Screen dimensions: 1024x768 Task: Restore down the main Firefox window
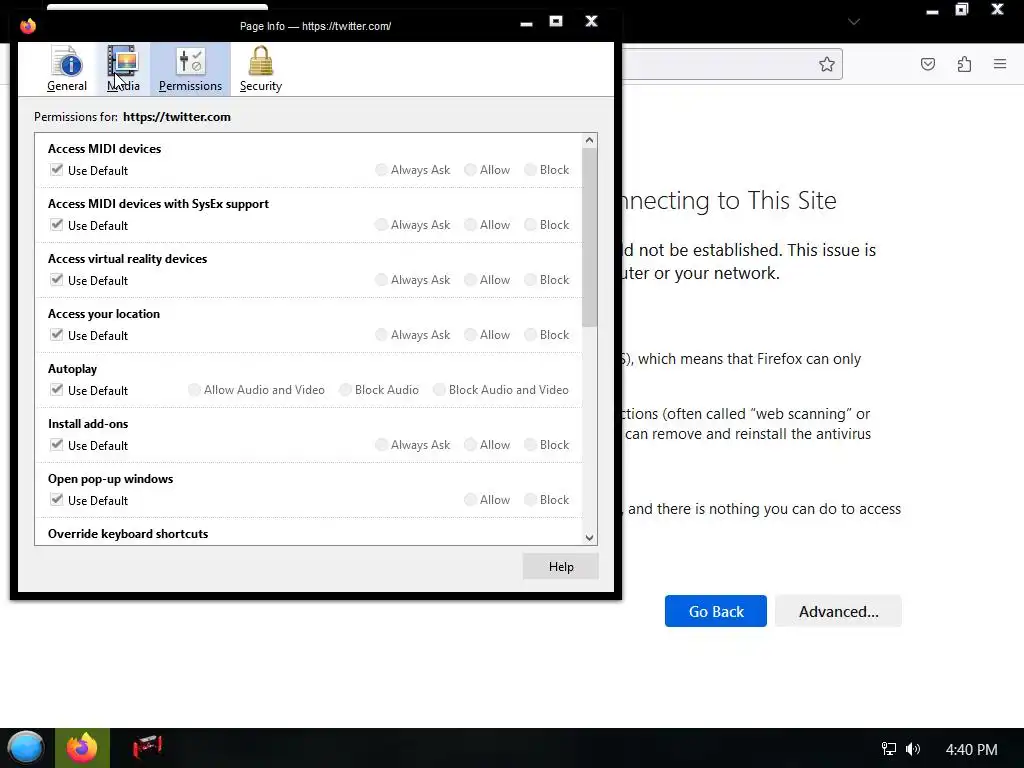(x=962, y=10)
